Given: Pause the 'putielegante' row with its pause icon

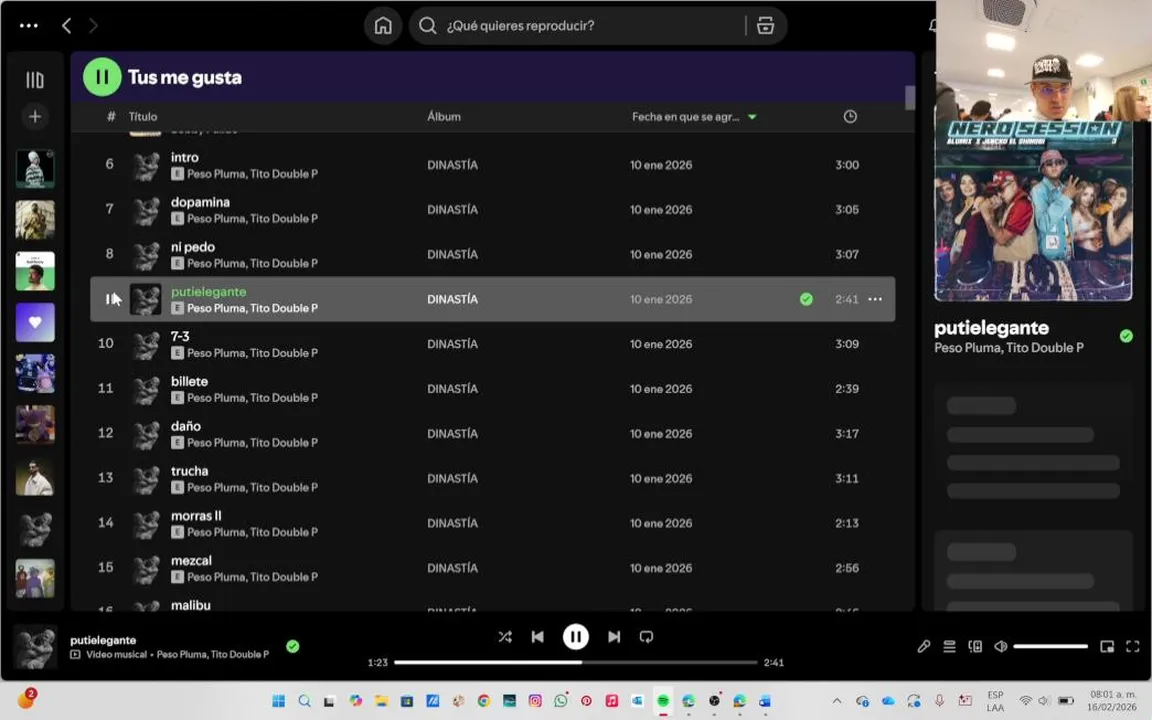Looking at the screenshot, I should [109, 299].
